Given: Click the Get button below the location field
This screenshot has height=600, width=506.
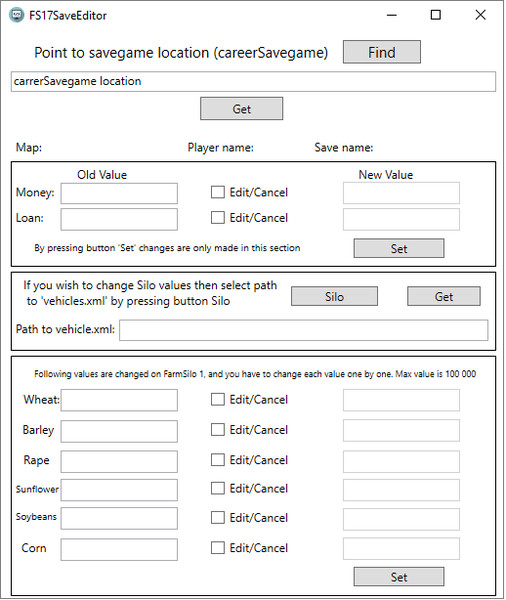Looking at the screenshot, I should pyautogui.click(x=242, y=109).
